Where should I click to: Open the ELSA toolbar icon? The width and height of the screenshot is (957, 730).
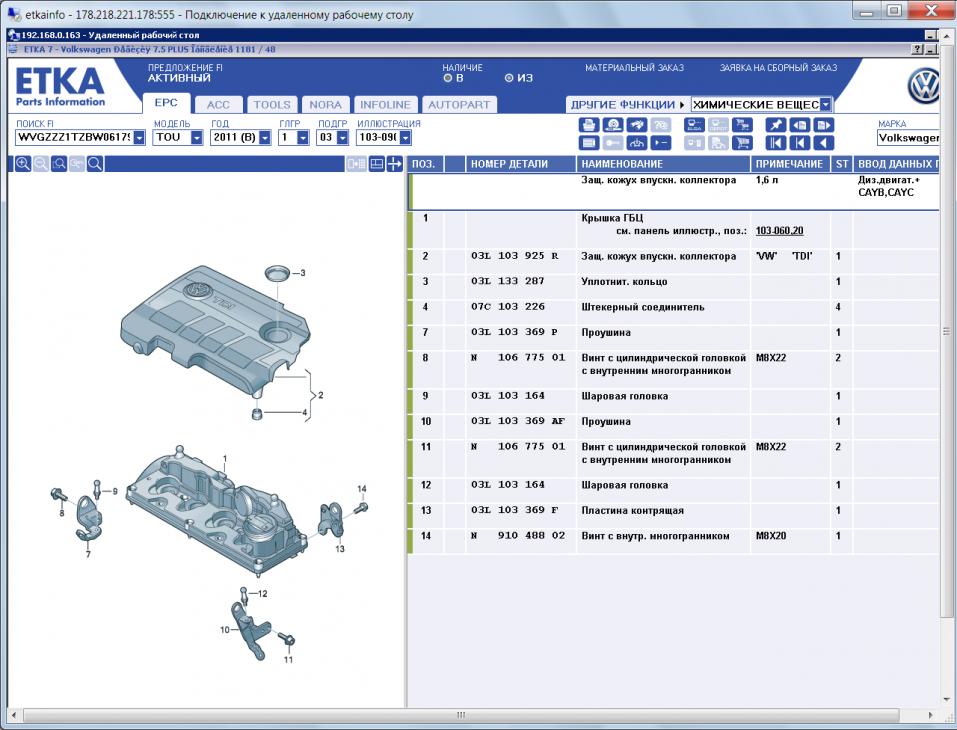695,125
